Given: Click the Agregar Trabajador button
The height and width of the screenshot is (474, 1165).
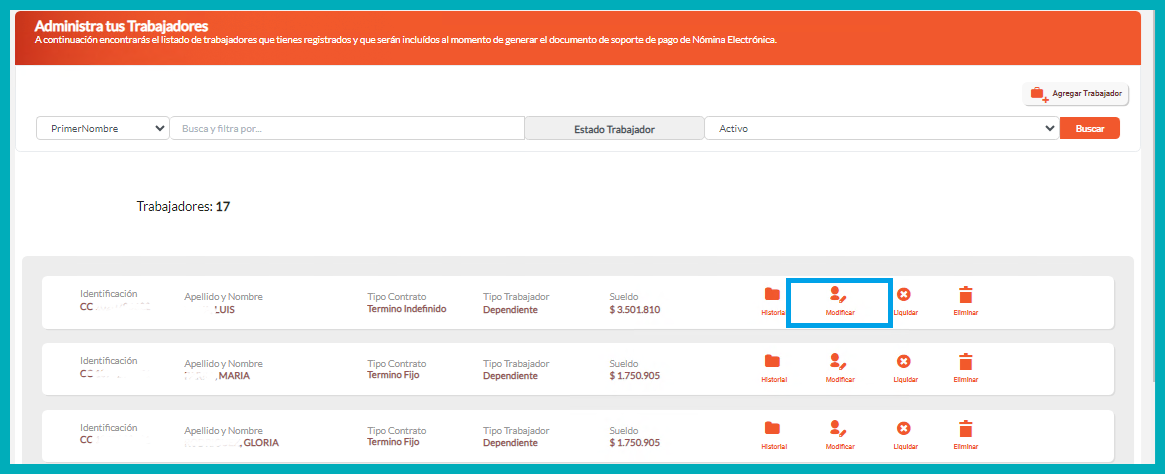Looking at the screenshot, I should point(1076,94).
